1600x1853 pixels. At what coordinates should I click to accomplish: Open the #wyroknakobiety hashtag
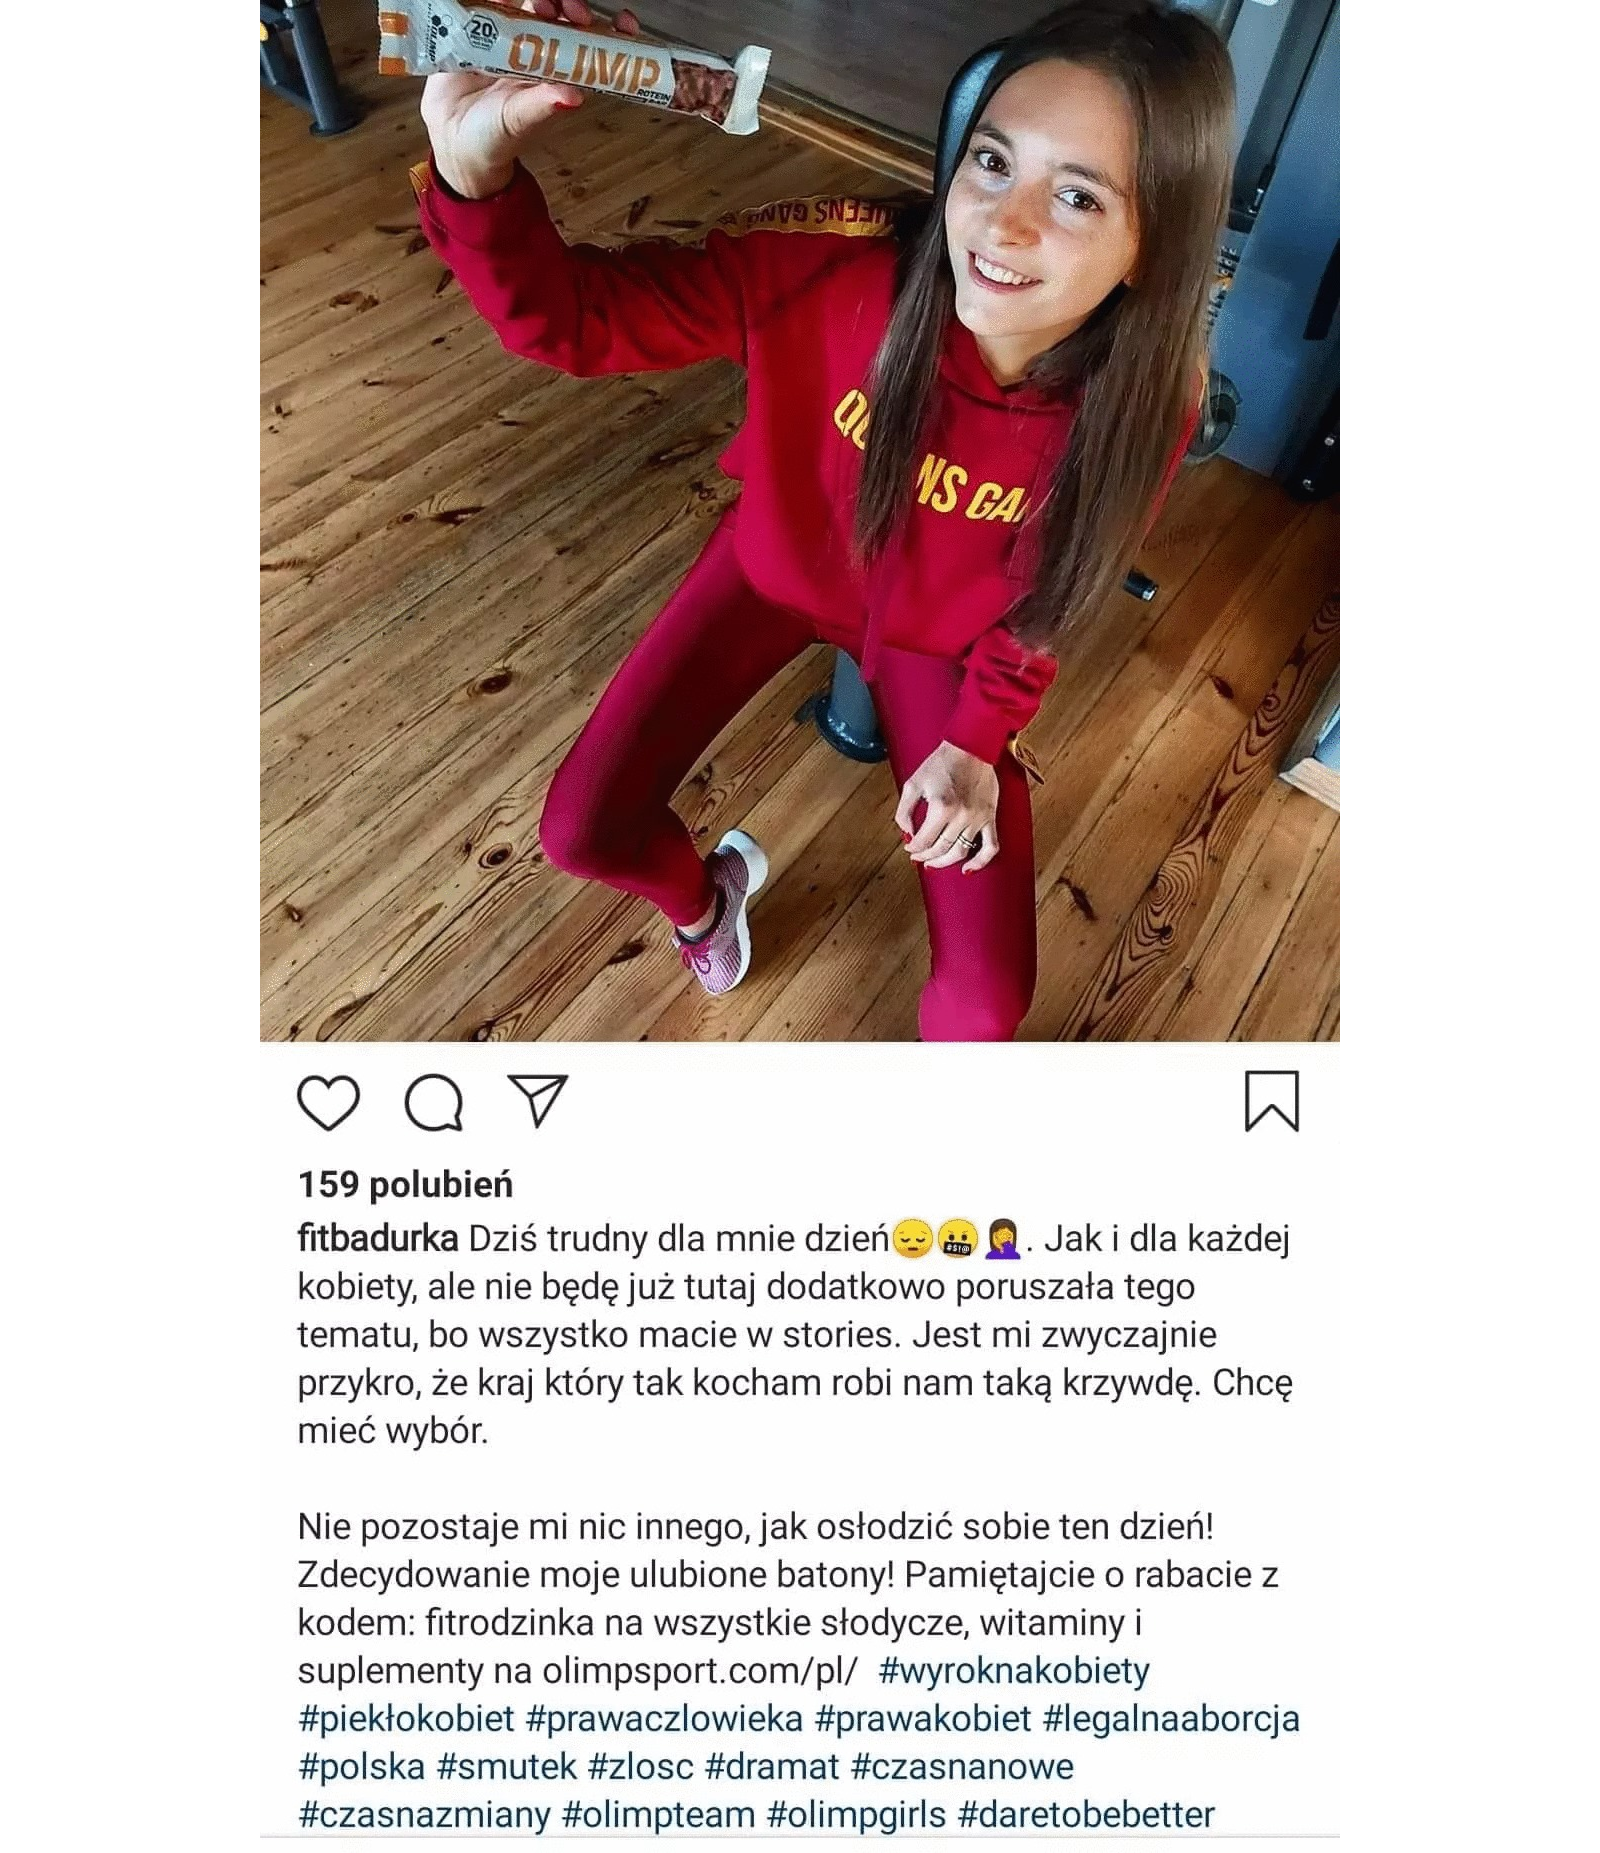tap(1014, 1671)
